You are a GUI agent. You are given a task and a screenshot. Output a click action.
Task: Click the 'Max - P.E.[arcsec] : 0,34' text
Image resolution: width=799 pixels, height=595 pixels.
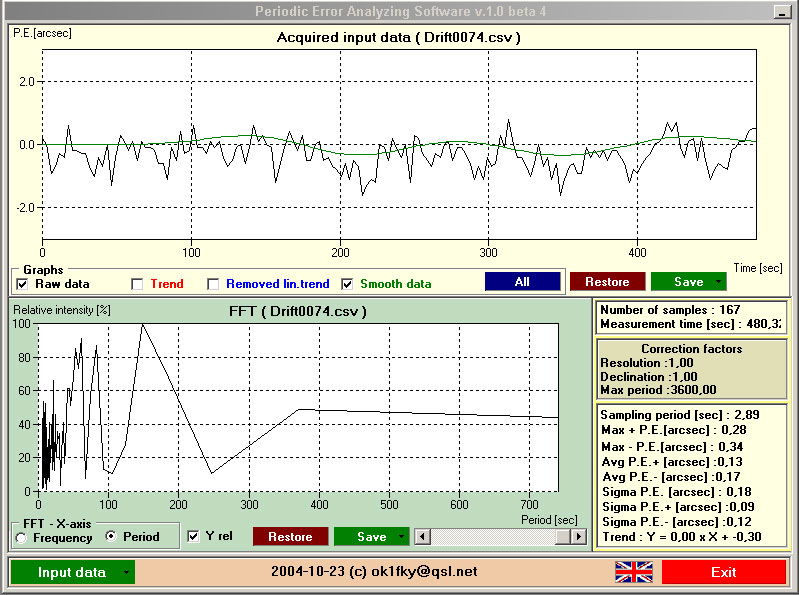pos(672,447)
